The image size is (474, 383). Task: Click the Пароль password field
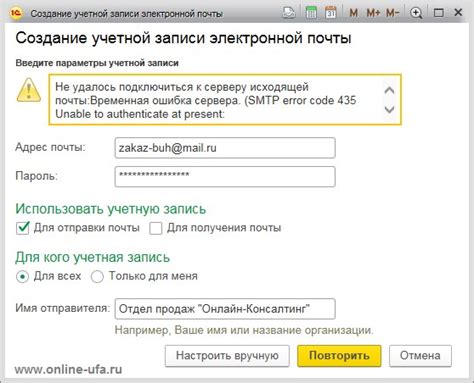click(x=225, y=176)
